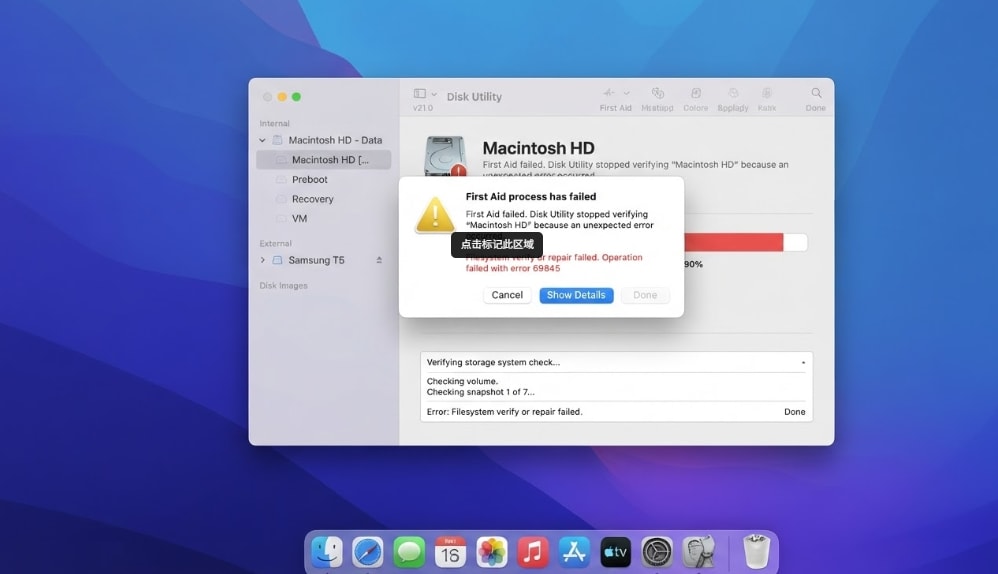998x574 pixels.
Task: Toggle the sidebar view icon in toolbar
Action: pos(419,94)
